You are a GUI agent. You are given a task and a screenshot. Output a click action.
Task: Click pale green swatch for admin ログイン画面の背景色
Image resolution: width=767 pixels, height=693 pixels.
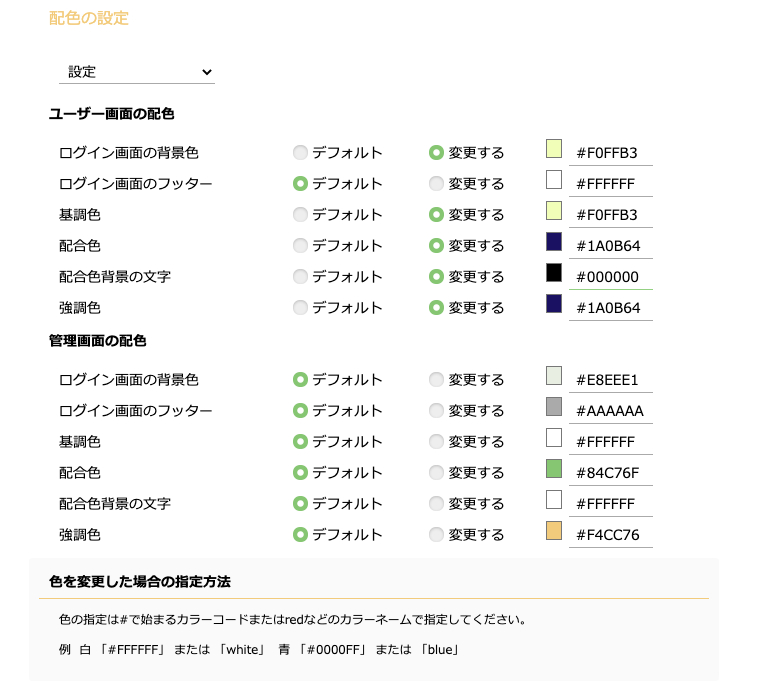(554, 376)
